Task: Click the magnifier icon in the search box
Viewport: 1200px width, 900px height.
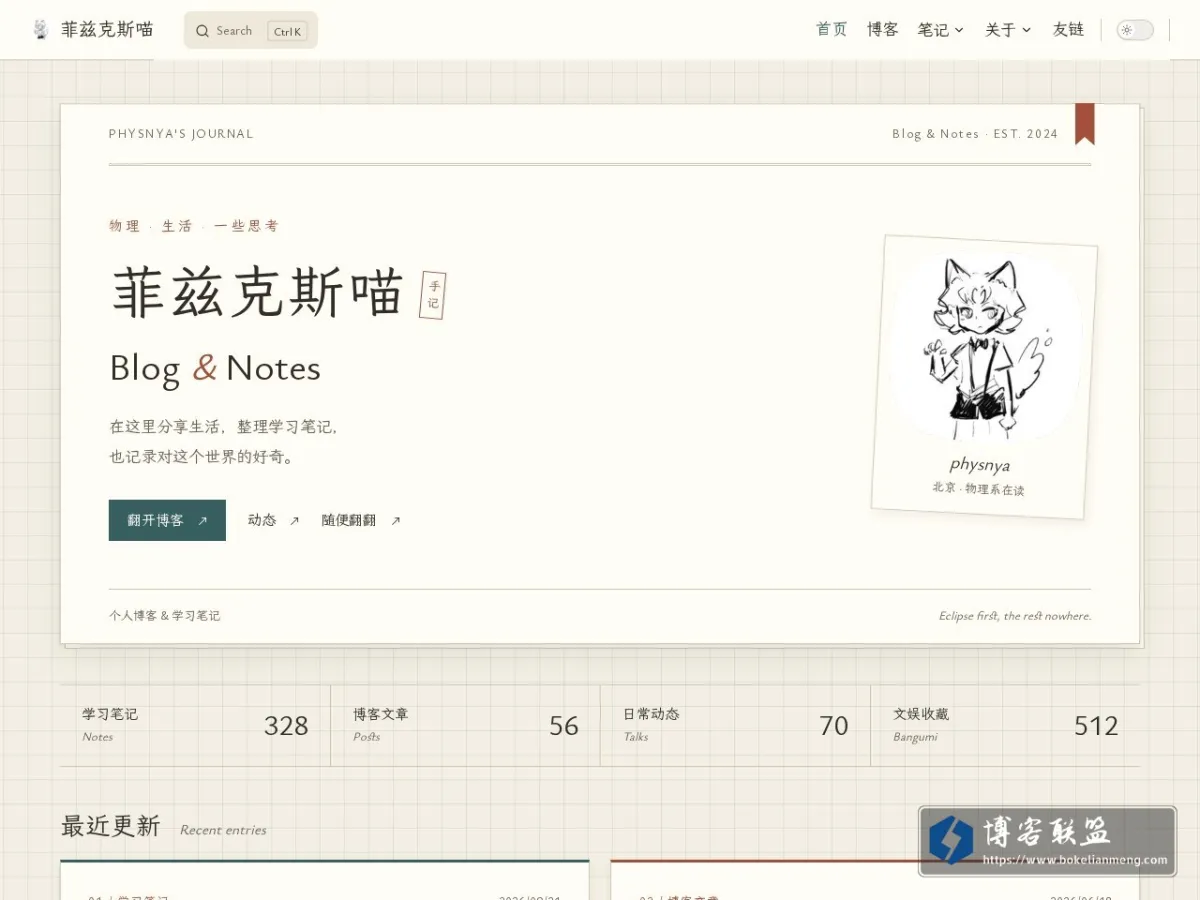Action: (x=202, y=31)
